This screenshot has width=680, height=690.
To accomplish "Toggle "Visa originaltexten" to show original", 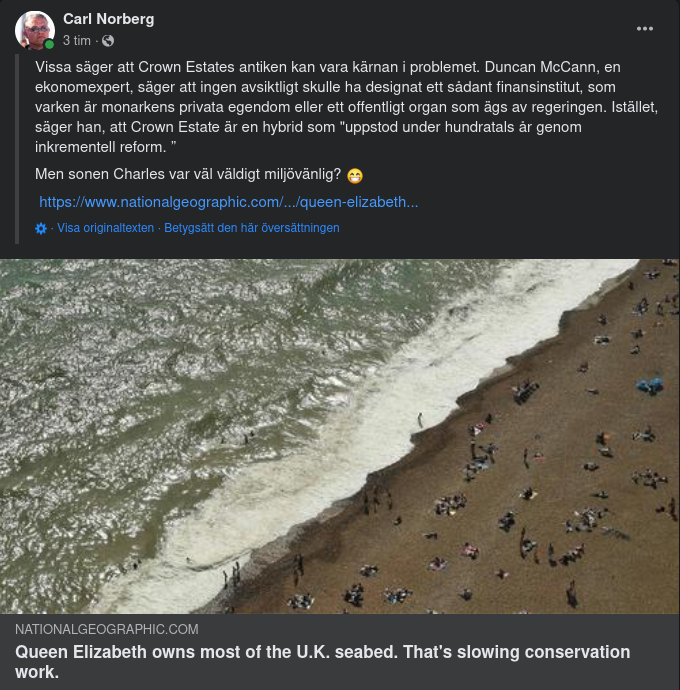I will 106,228.
